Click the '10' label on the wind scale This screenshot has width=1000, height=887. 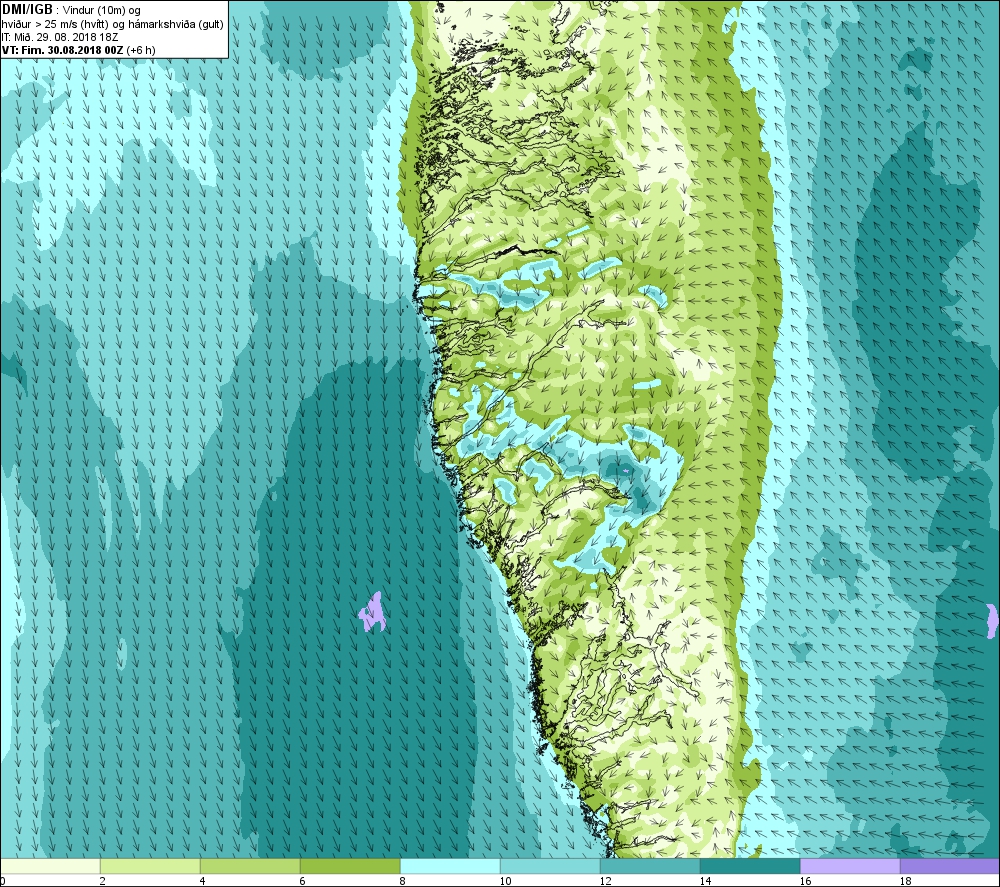click(504, 881)
